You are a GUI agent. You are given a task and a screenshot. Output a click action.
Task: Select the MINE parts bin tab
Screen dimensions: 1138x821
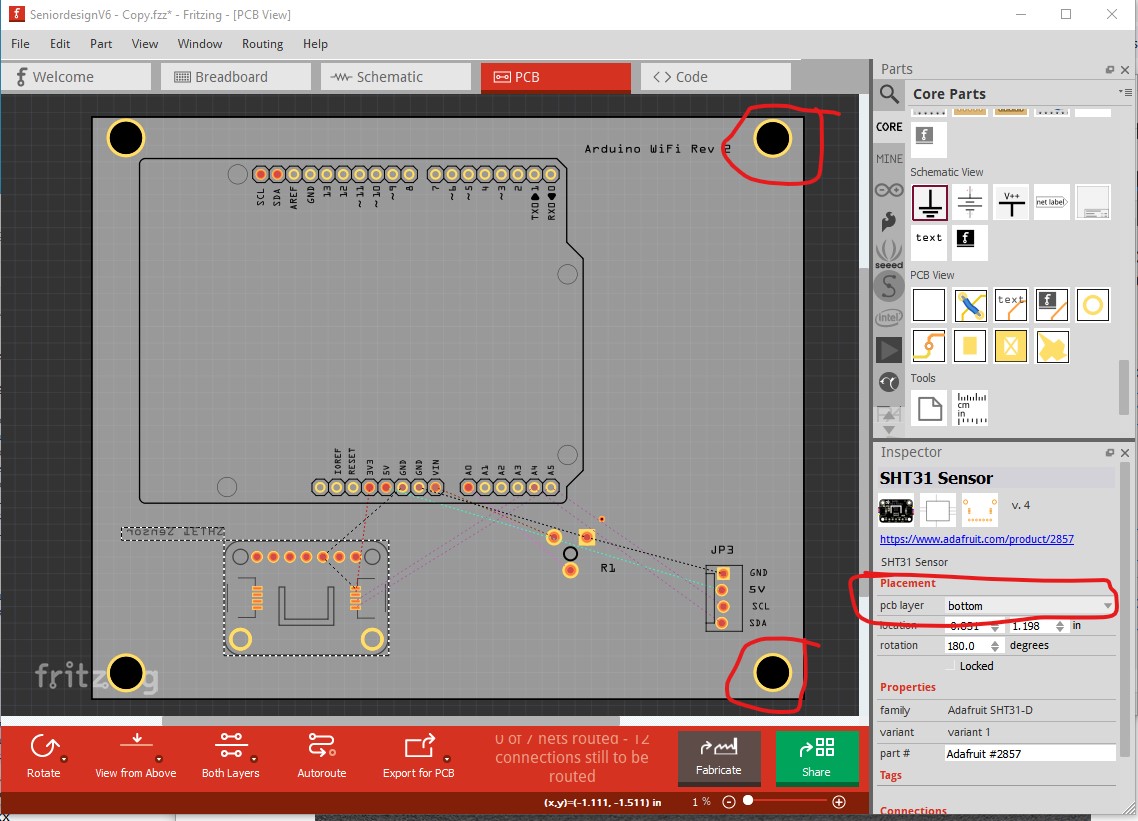click(x=889, y=158)
